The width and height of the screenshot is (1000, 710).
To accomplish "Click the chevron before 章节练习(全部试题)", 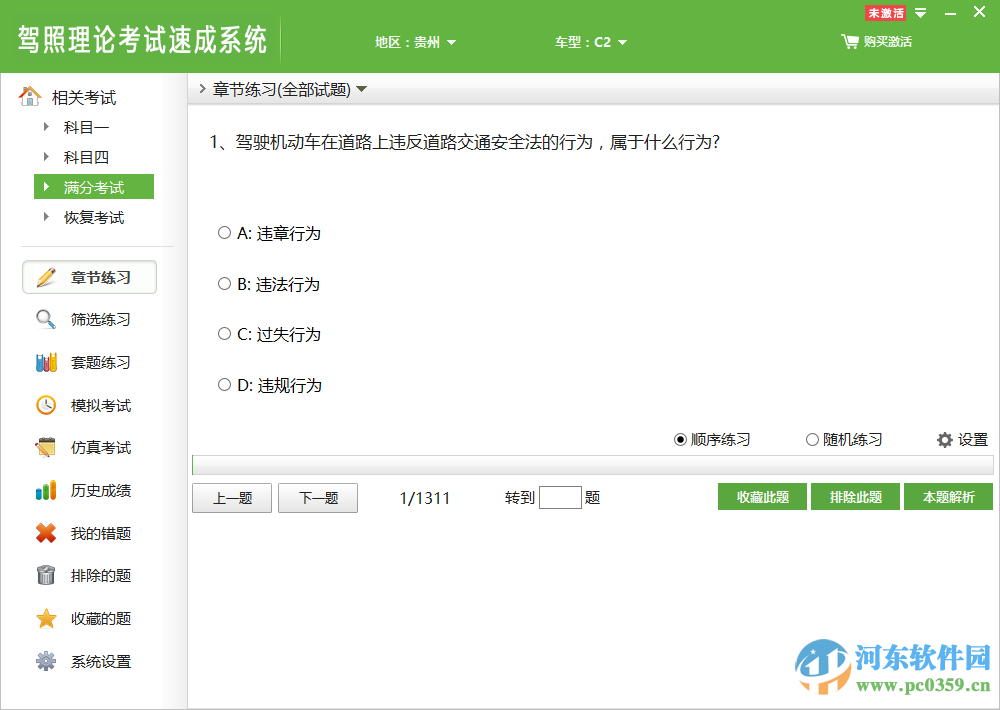I will tap(202, 89).
